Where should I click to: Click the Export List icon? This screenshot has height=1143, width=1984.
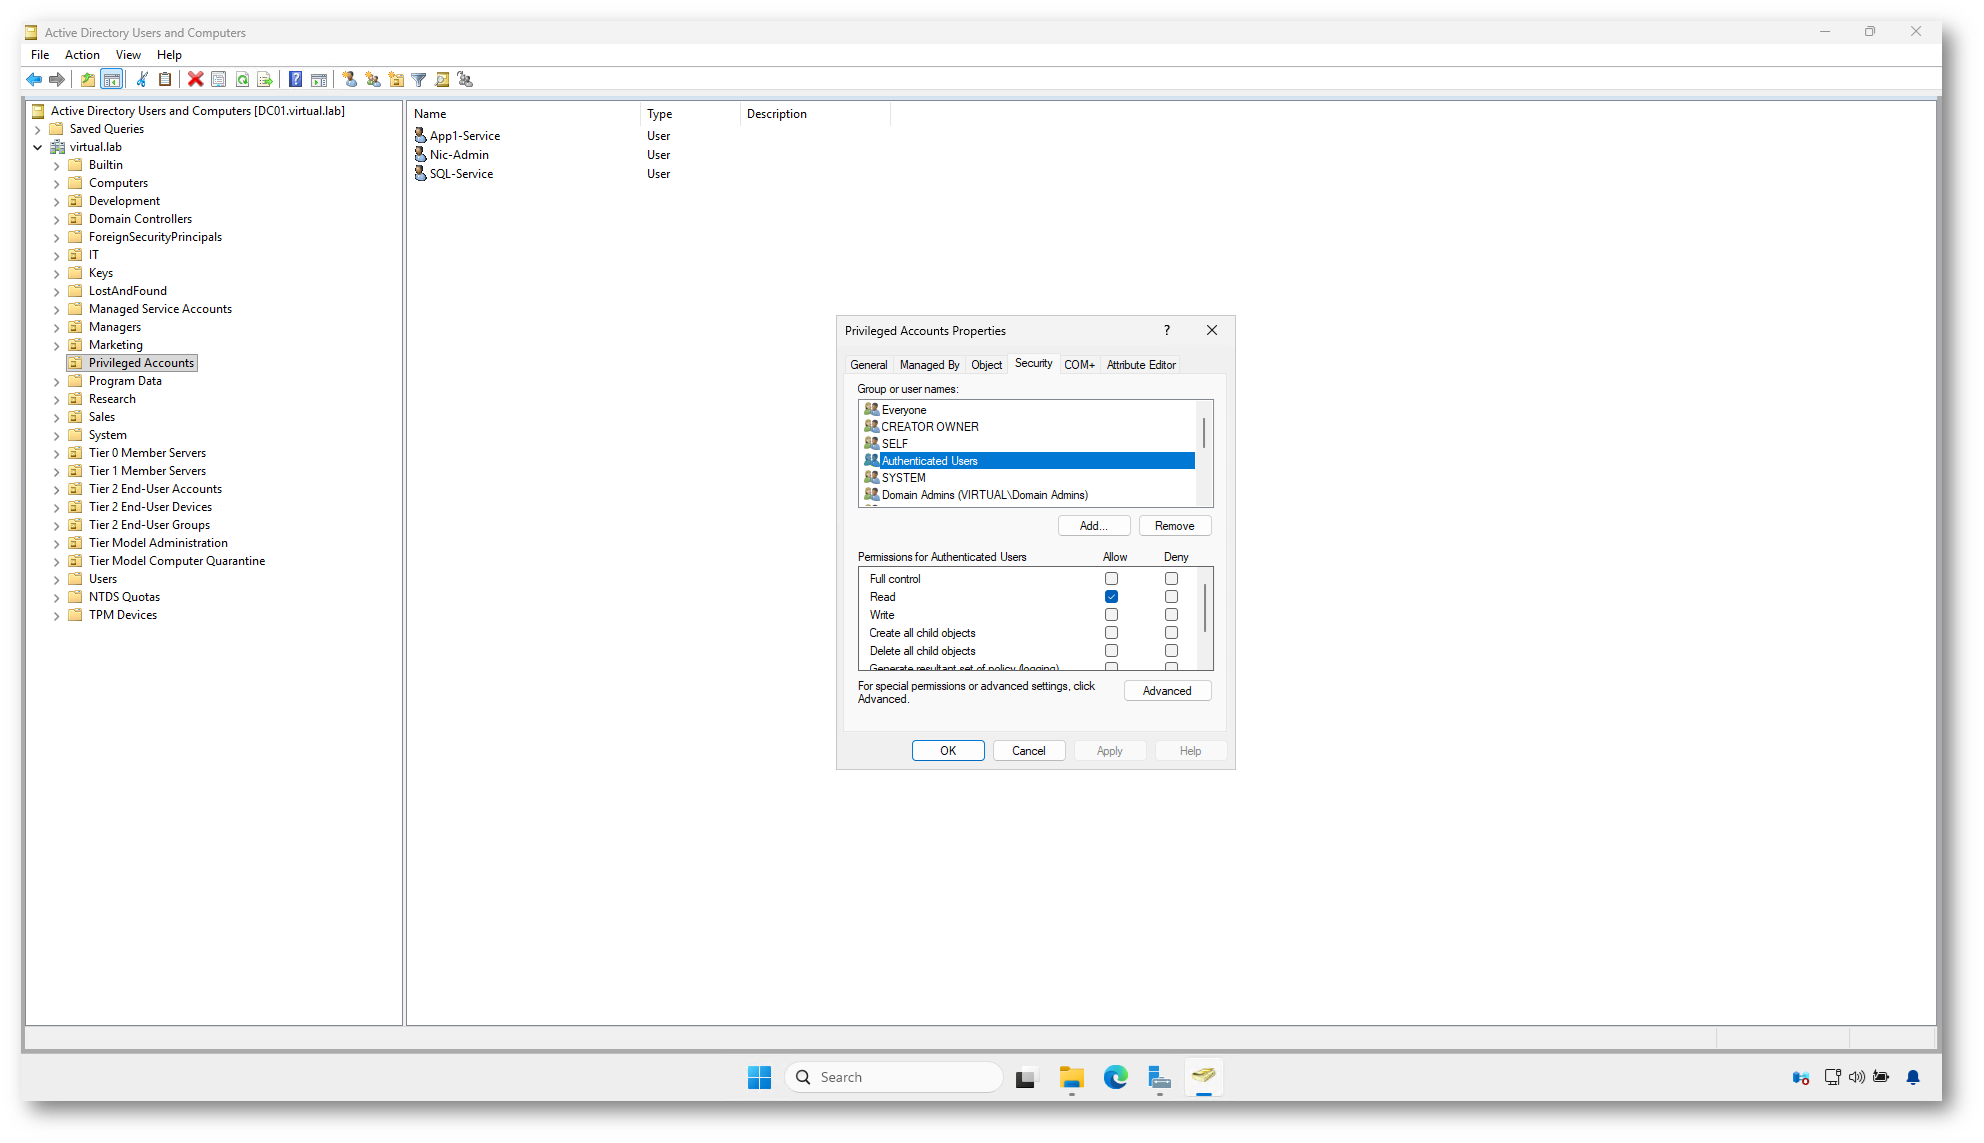coord(265,80)
